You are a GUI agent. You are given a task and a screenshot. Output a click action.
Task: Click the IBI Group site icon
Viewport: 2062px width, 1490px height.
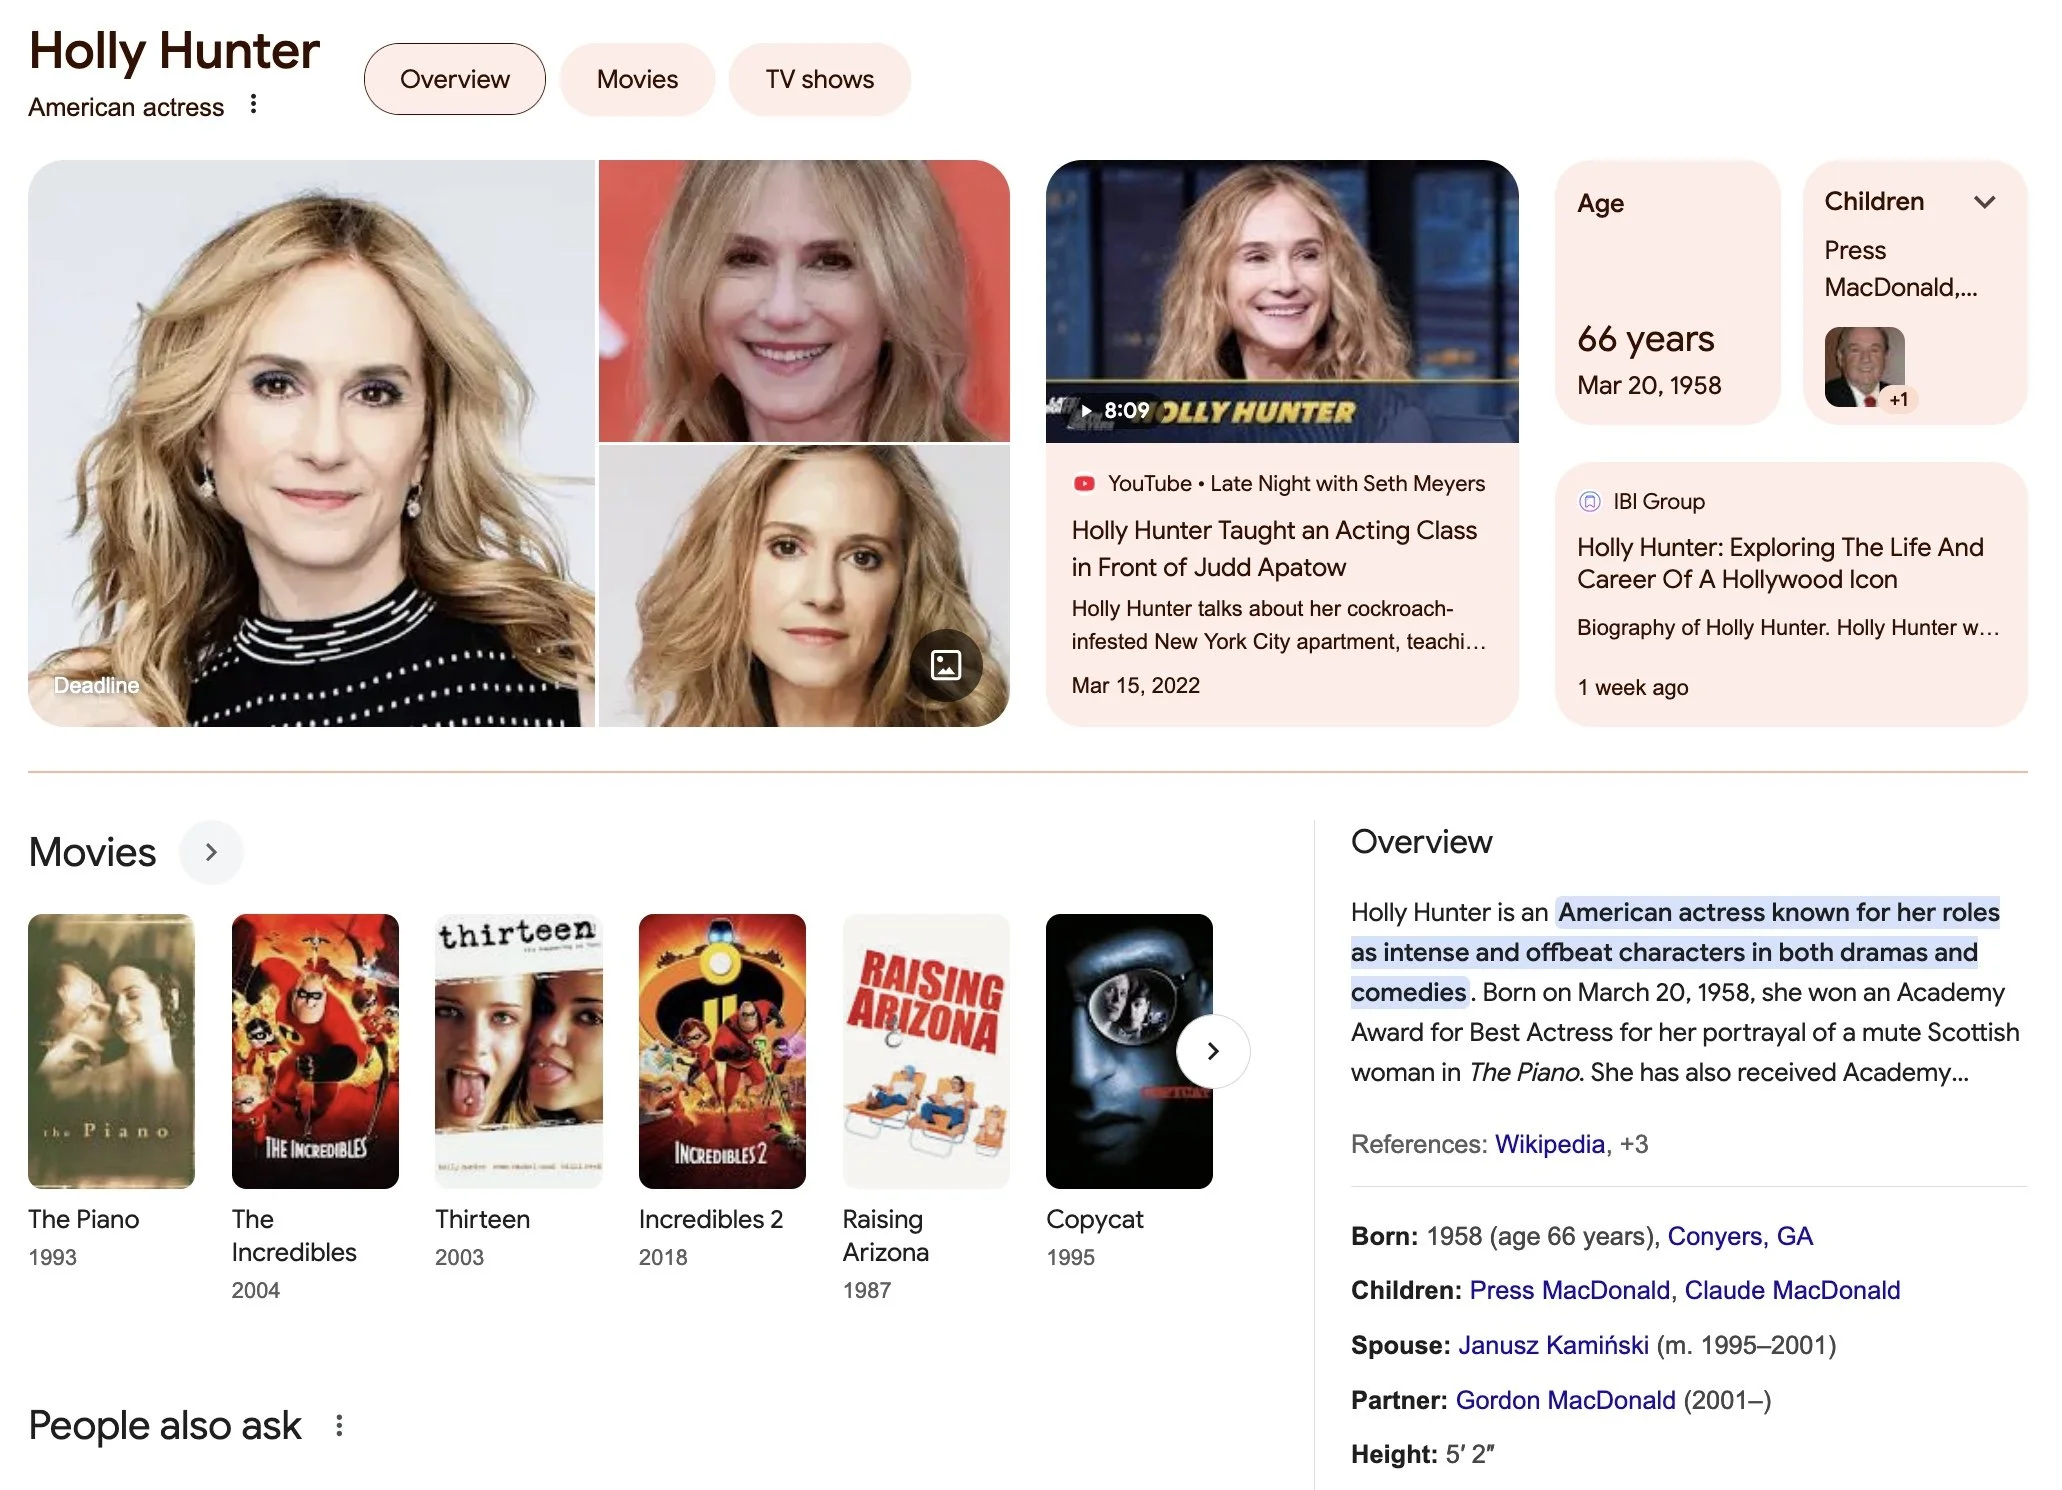click(x=1589, y=501)
